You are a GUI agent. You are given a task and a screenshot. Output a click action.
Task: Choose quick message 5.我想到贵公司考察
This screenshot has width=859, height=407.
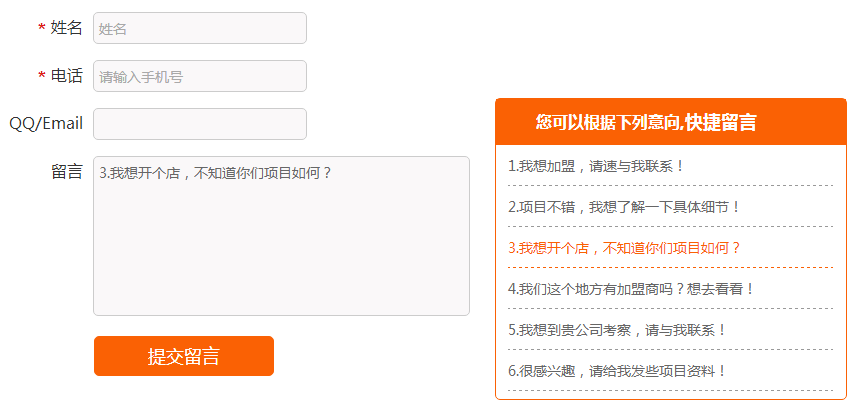coord(617,329)
